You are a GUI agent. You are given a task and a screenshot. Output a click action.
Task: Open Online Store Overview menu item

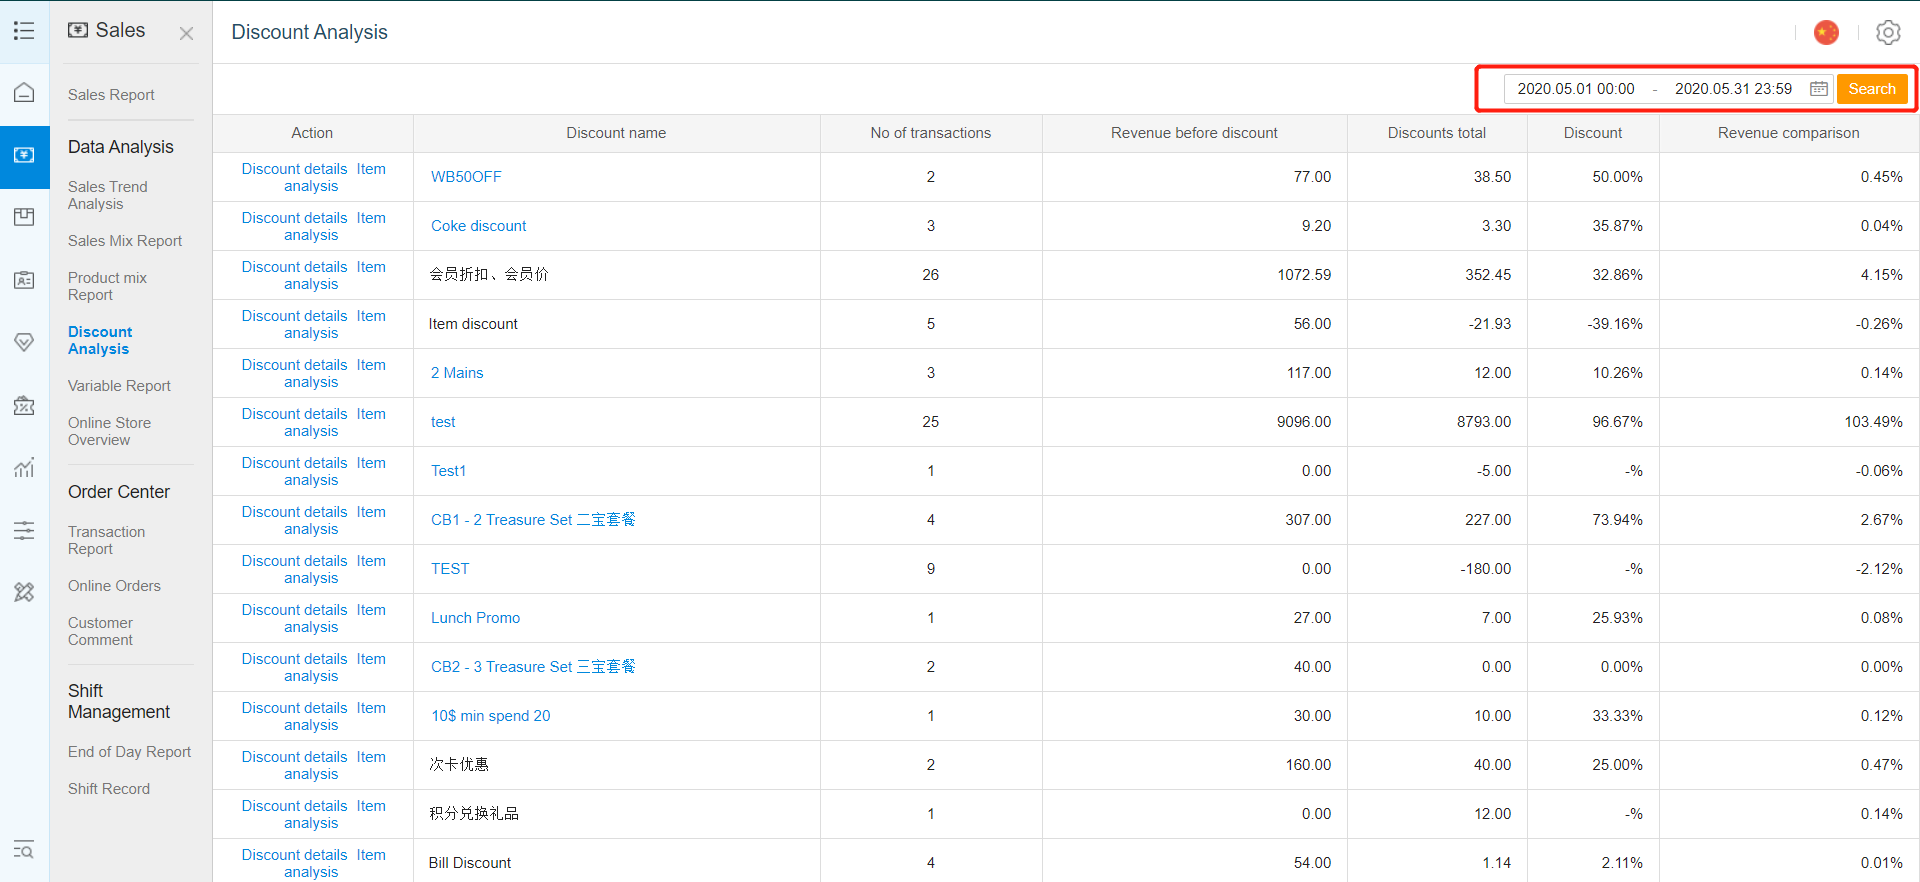click(x=109, y=431)
